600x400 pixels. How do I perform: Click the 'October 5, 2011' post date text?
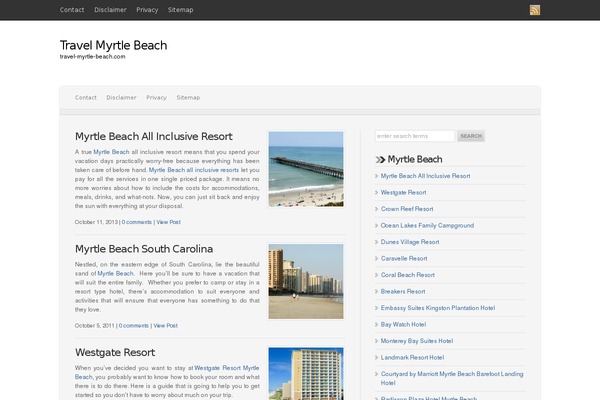[95, 326]
